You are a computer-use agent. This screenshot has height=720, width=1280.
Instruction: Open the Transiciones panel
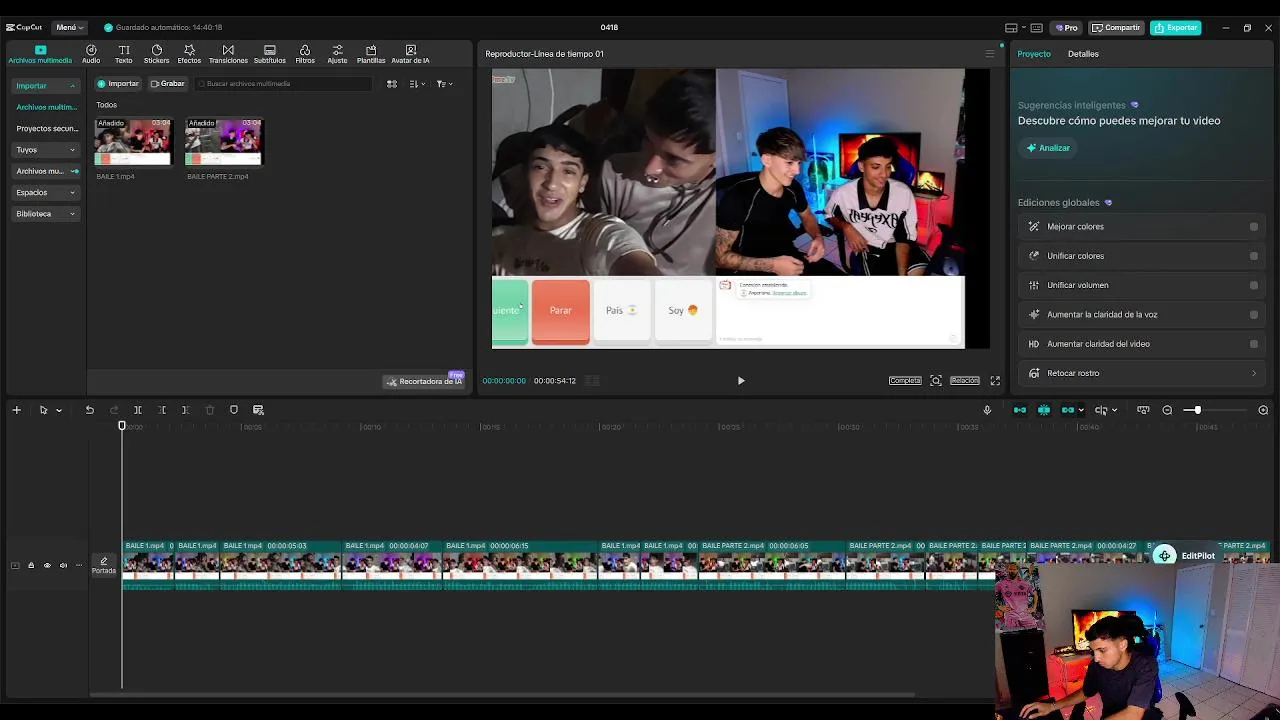(x=228, y=54)
